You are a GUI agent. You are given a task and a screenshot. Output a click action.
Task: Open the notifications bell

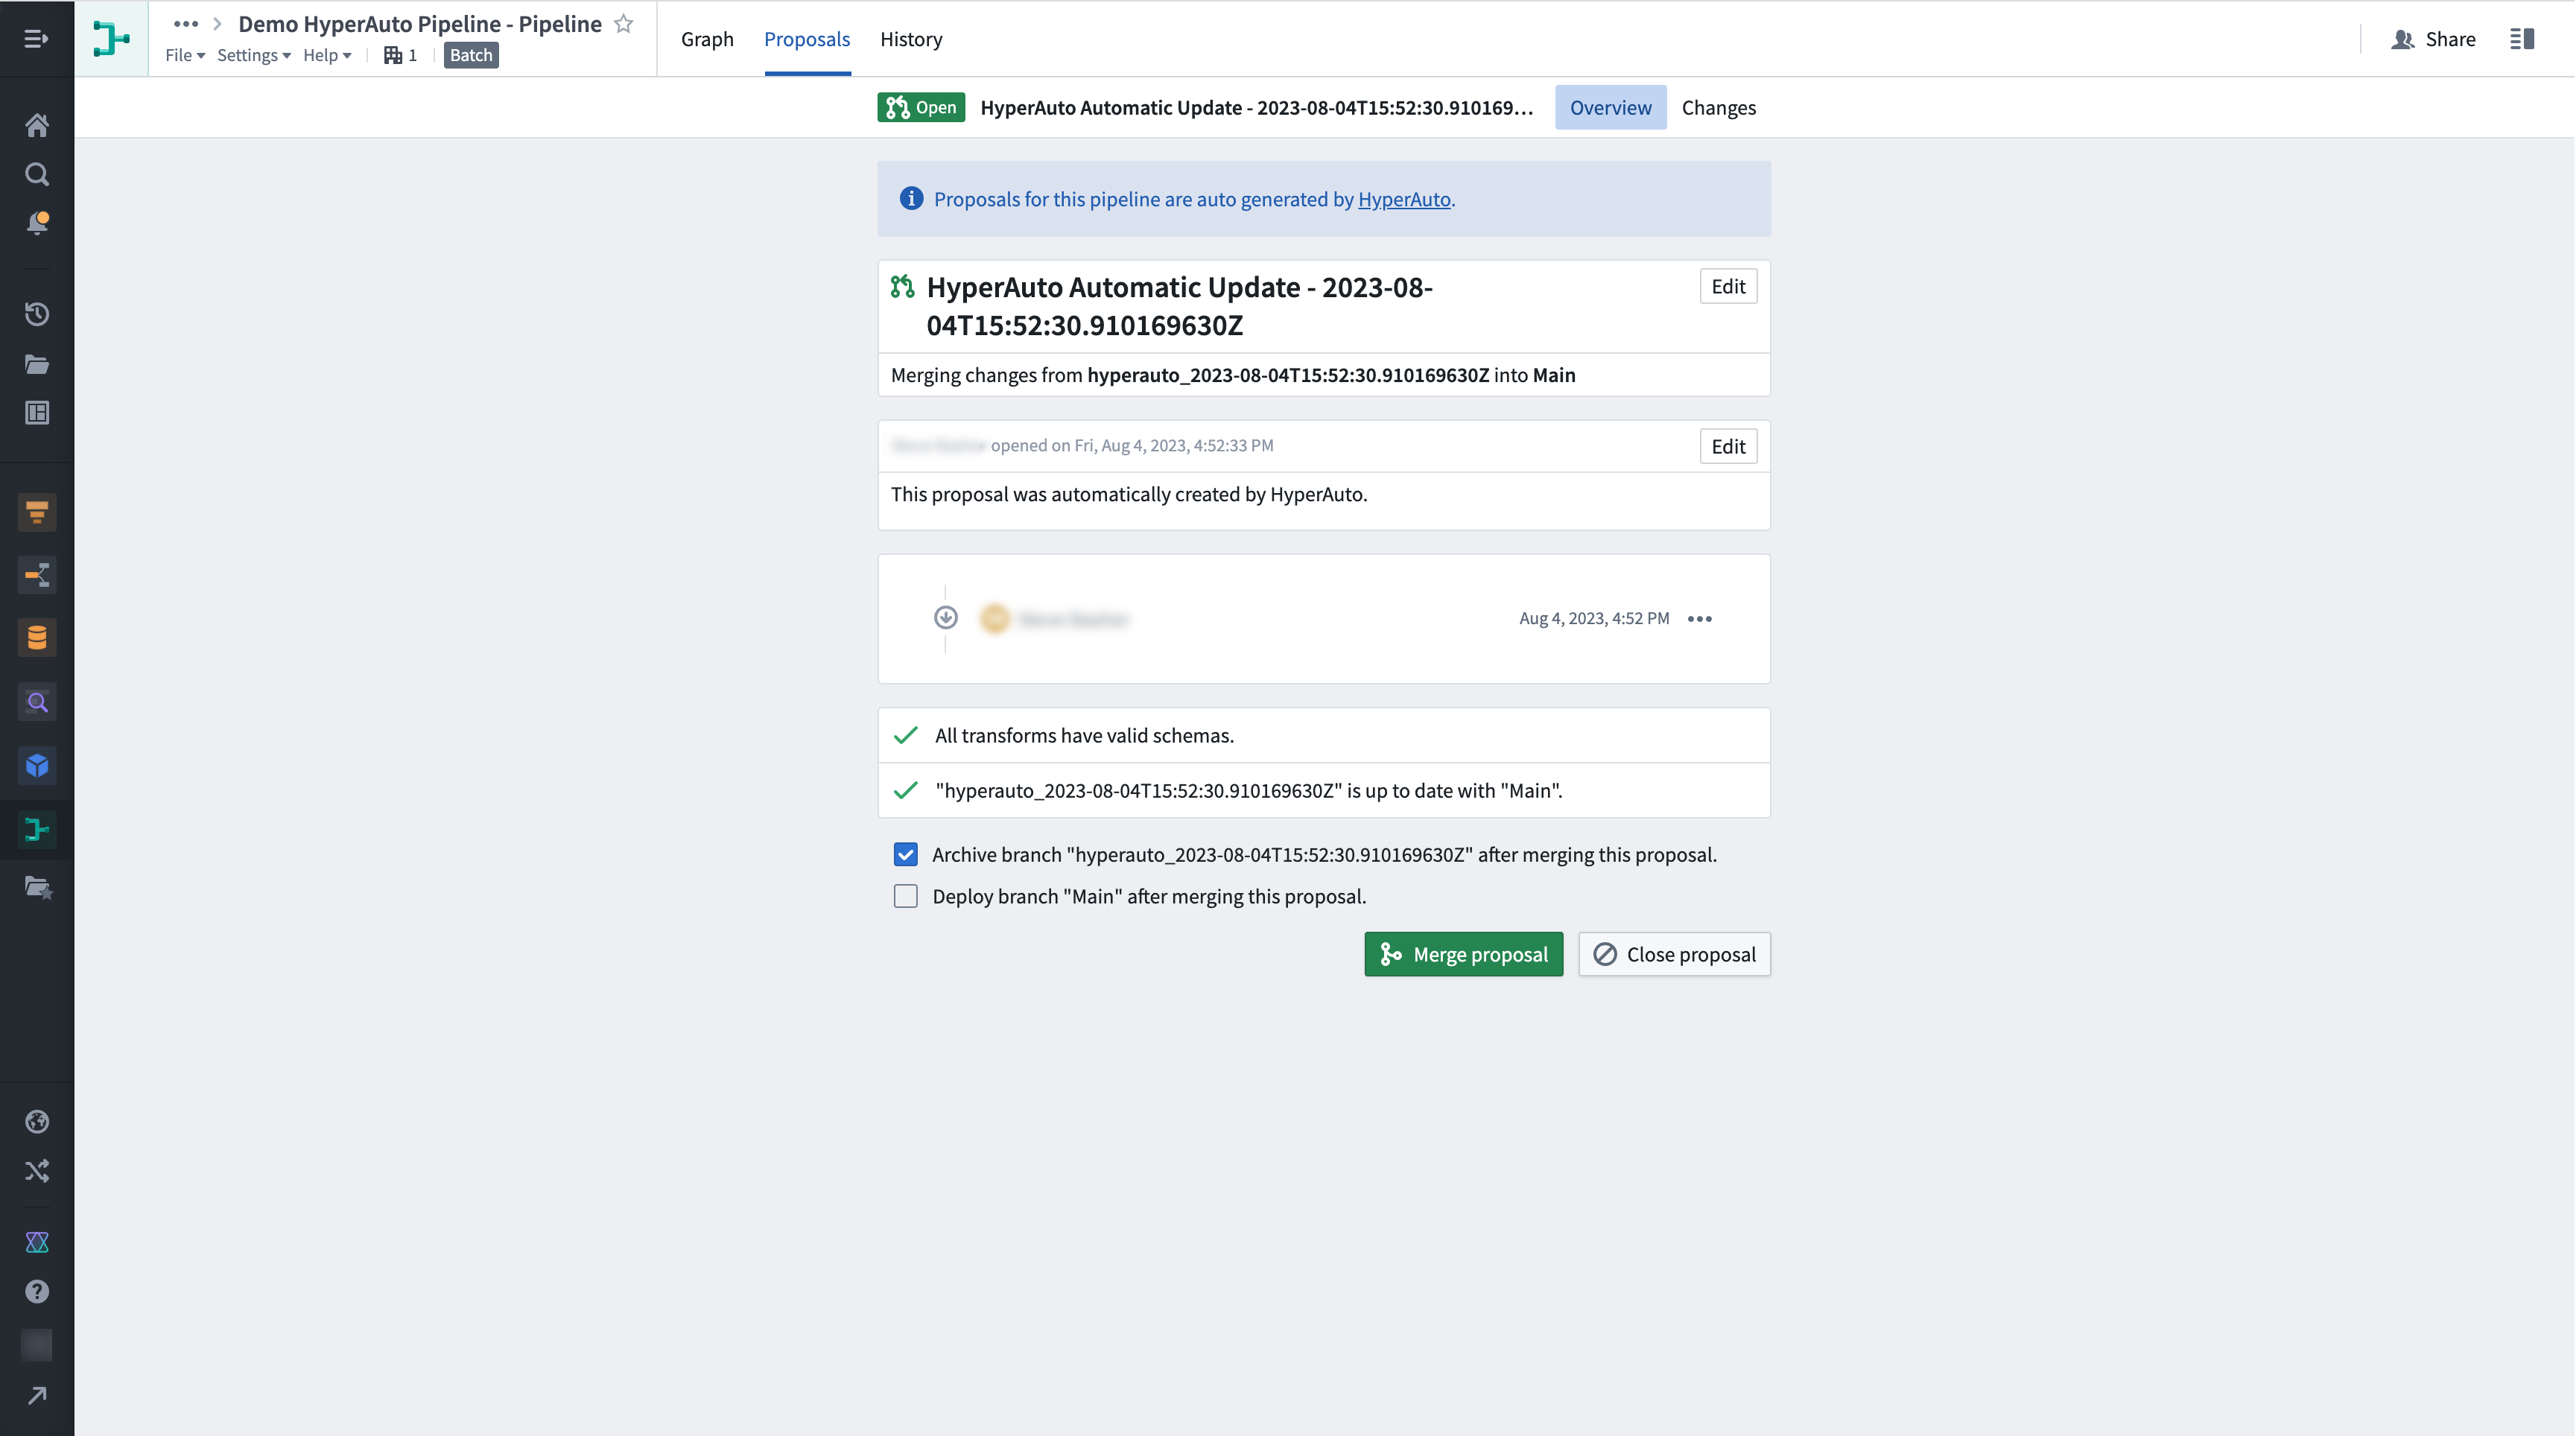click(37, 222)
